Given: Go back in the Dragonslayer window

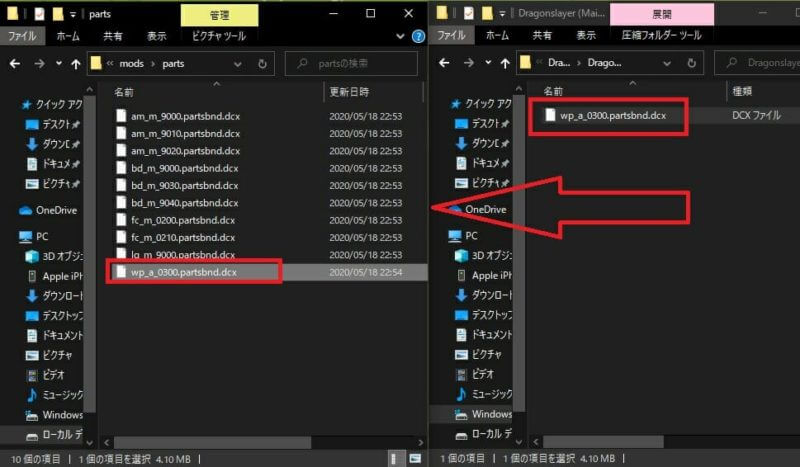Looking at the screenshot, I should coord(444,63).
